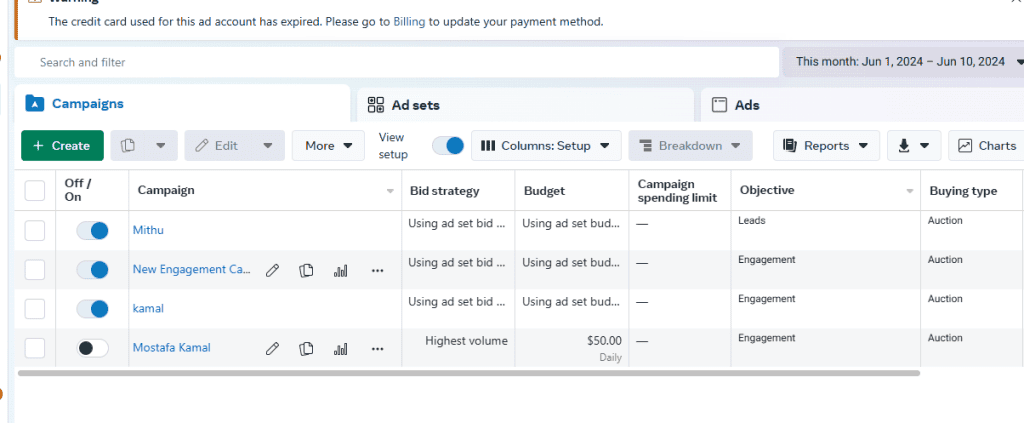This screenshot has height=423, width=1024.
Task: Duplicate the Mostafa Kamal campaign row
Action: (306, 349)
